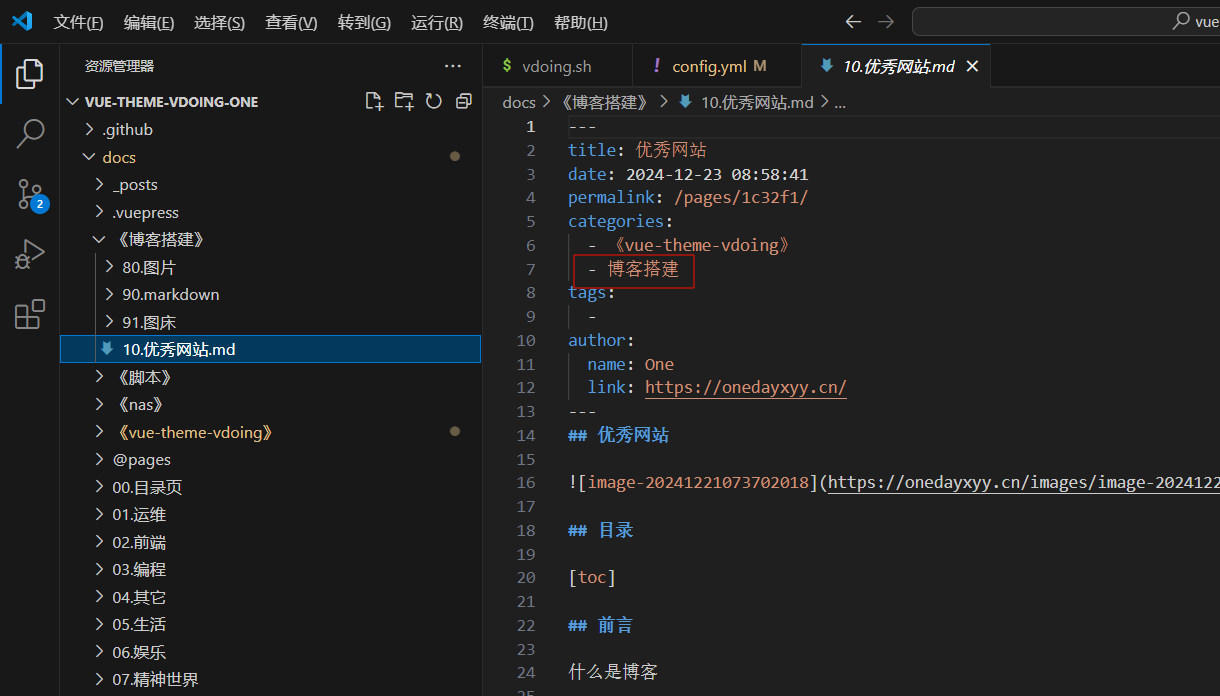
Task: Expand the 07.精神世界 folder
Action: (271, 680)
